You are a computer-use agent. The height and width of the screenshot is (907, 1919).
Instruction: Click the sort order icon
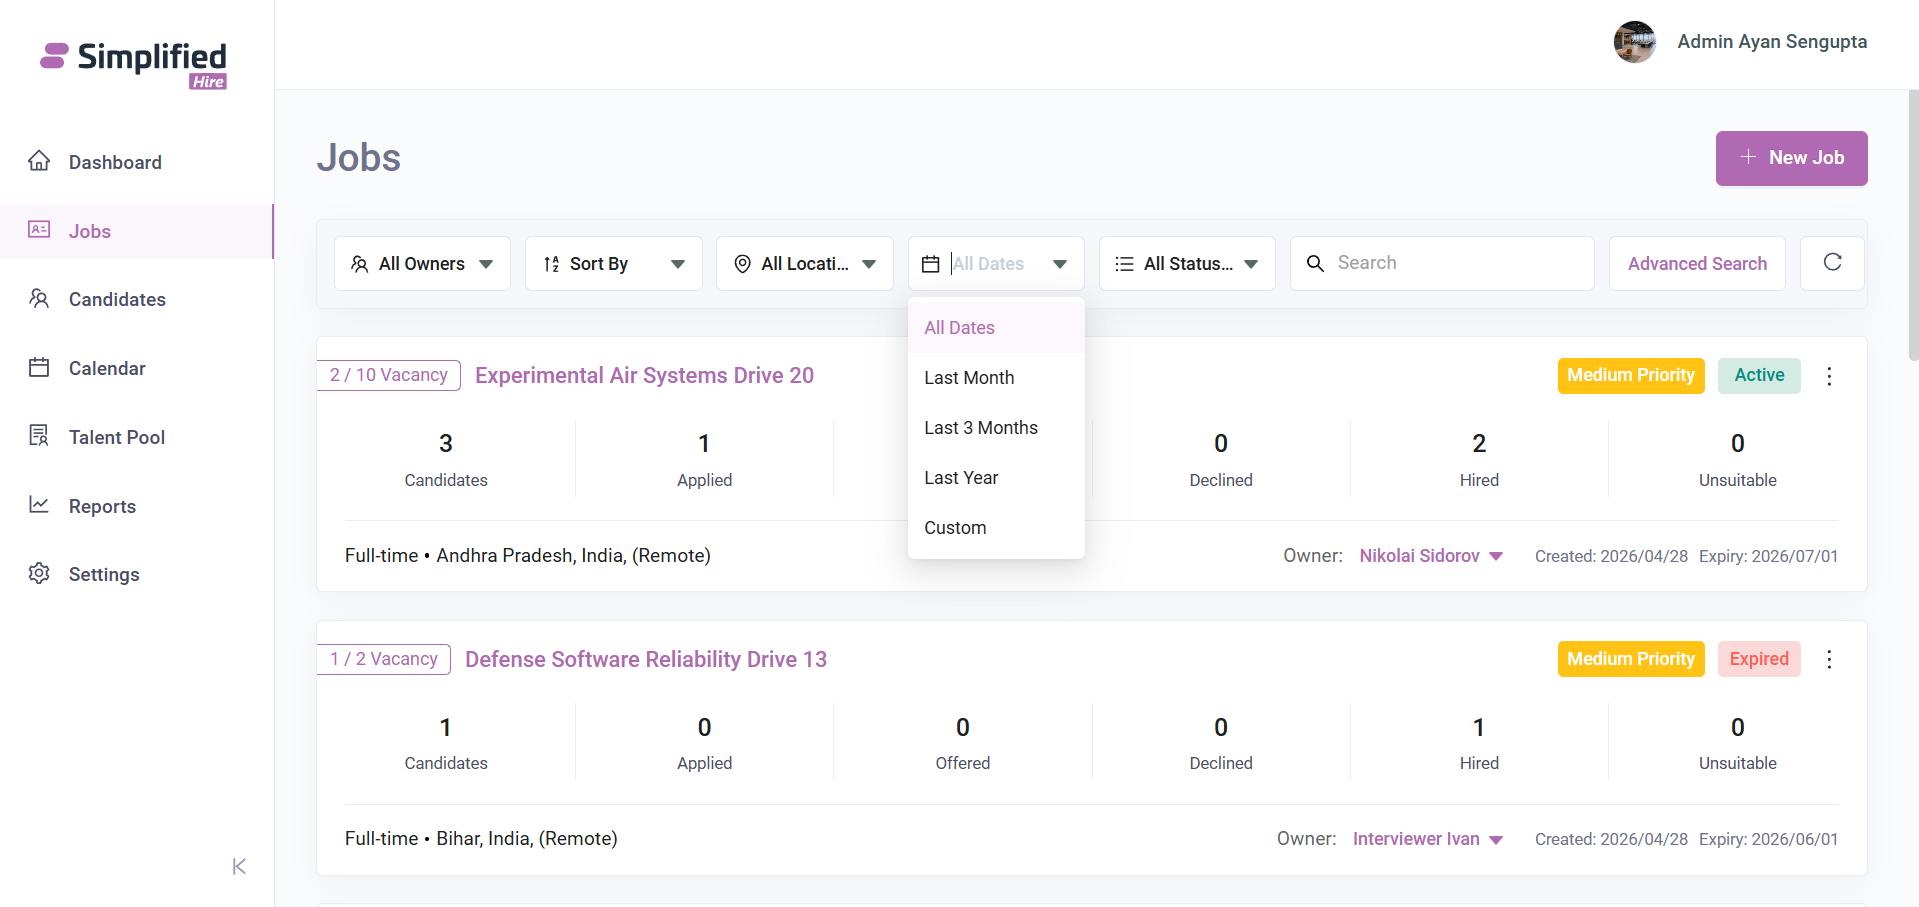coord(551,264)
